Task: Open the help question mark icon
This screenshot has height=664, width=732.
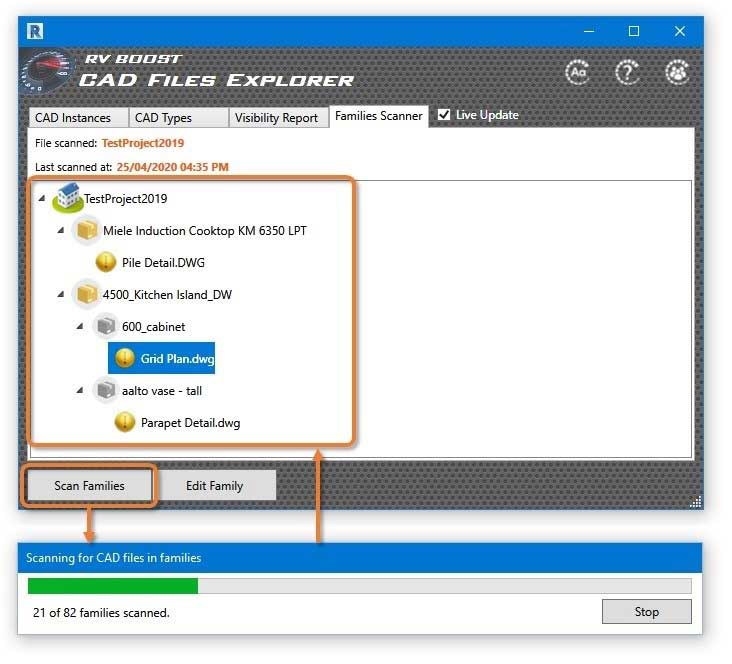Action: pyautogui.click(x=628, y=72)
